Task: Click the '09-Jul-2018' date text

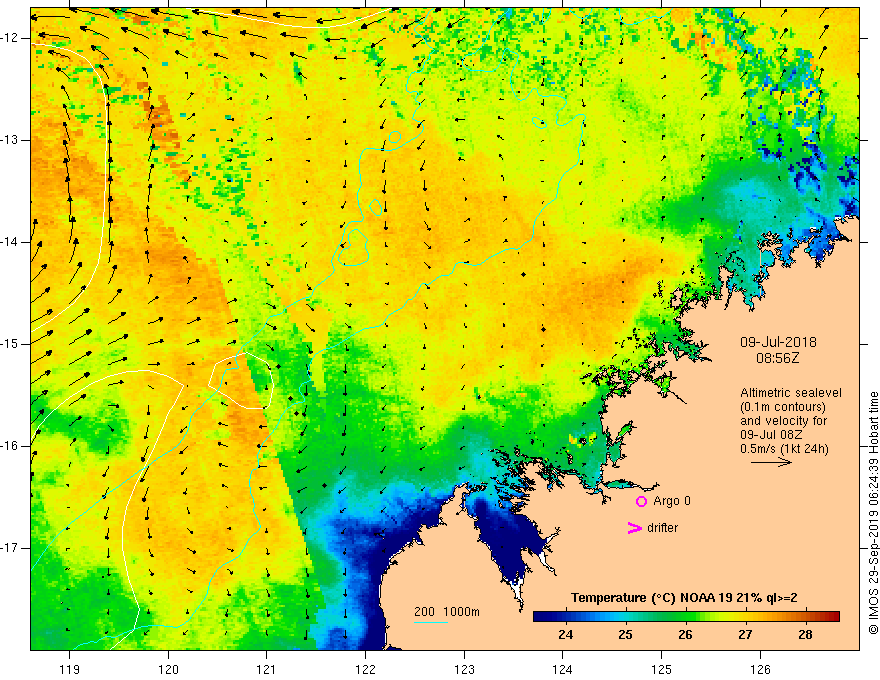Action: (x=778, y=342)
